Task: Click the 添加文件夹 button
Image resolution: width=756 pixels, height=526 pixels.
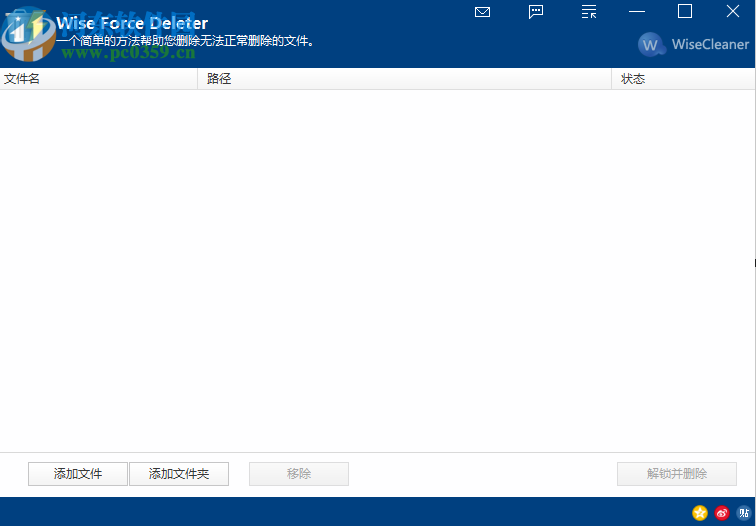Action: (179, 474)
